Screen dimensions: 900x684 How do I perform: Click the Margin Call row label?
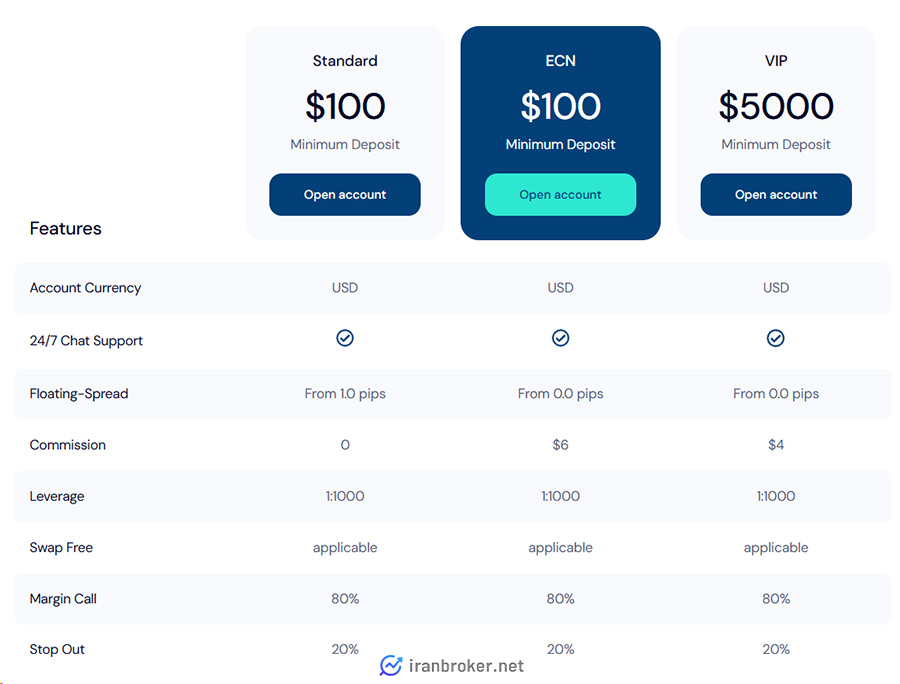click(x=63, y=599)
